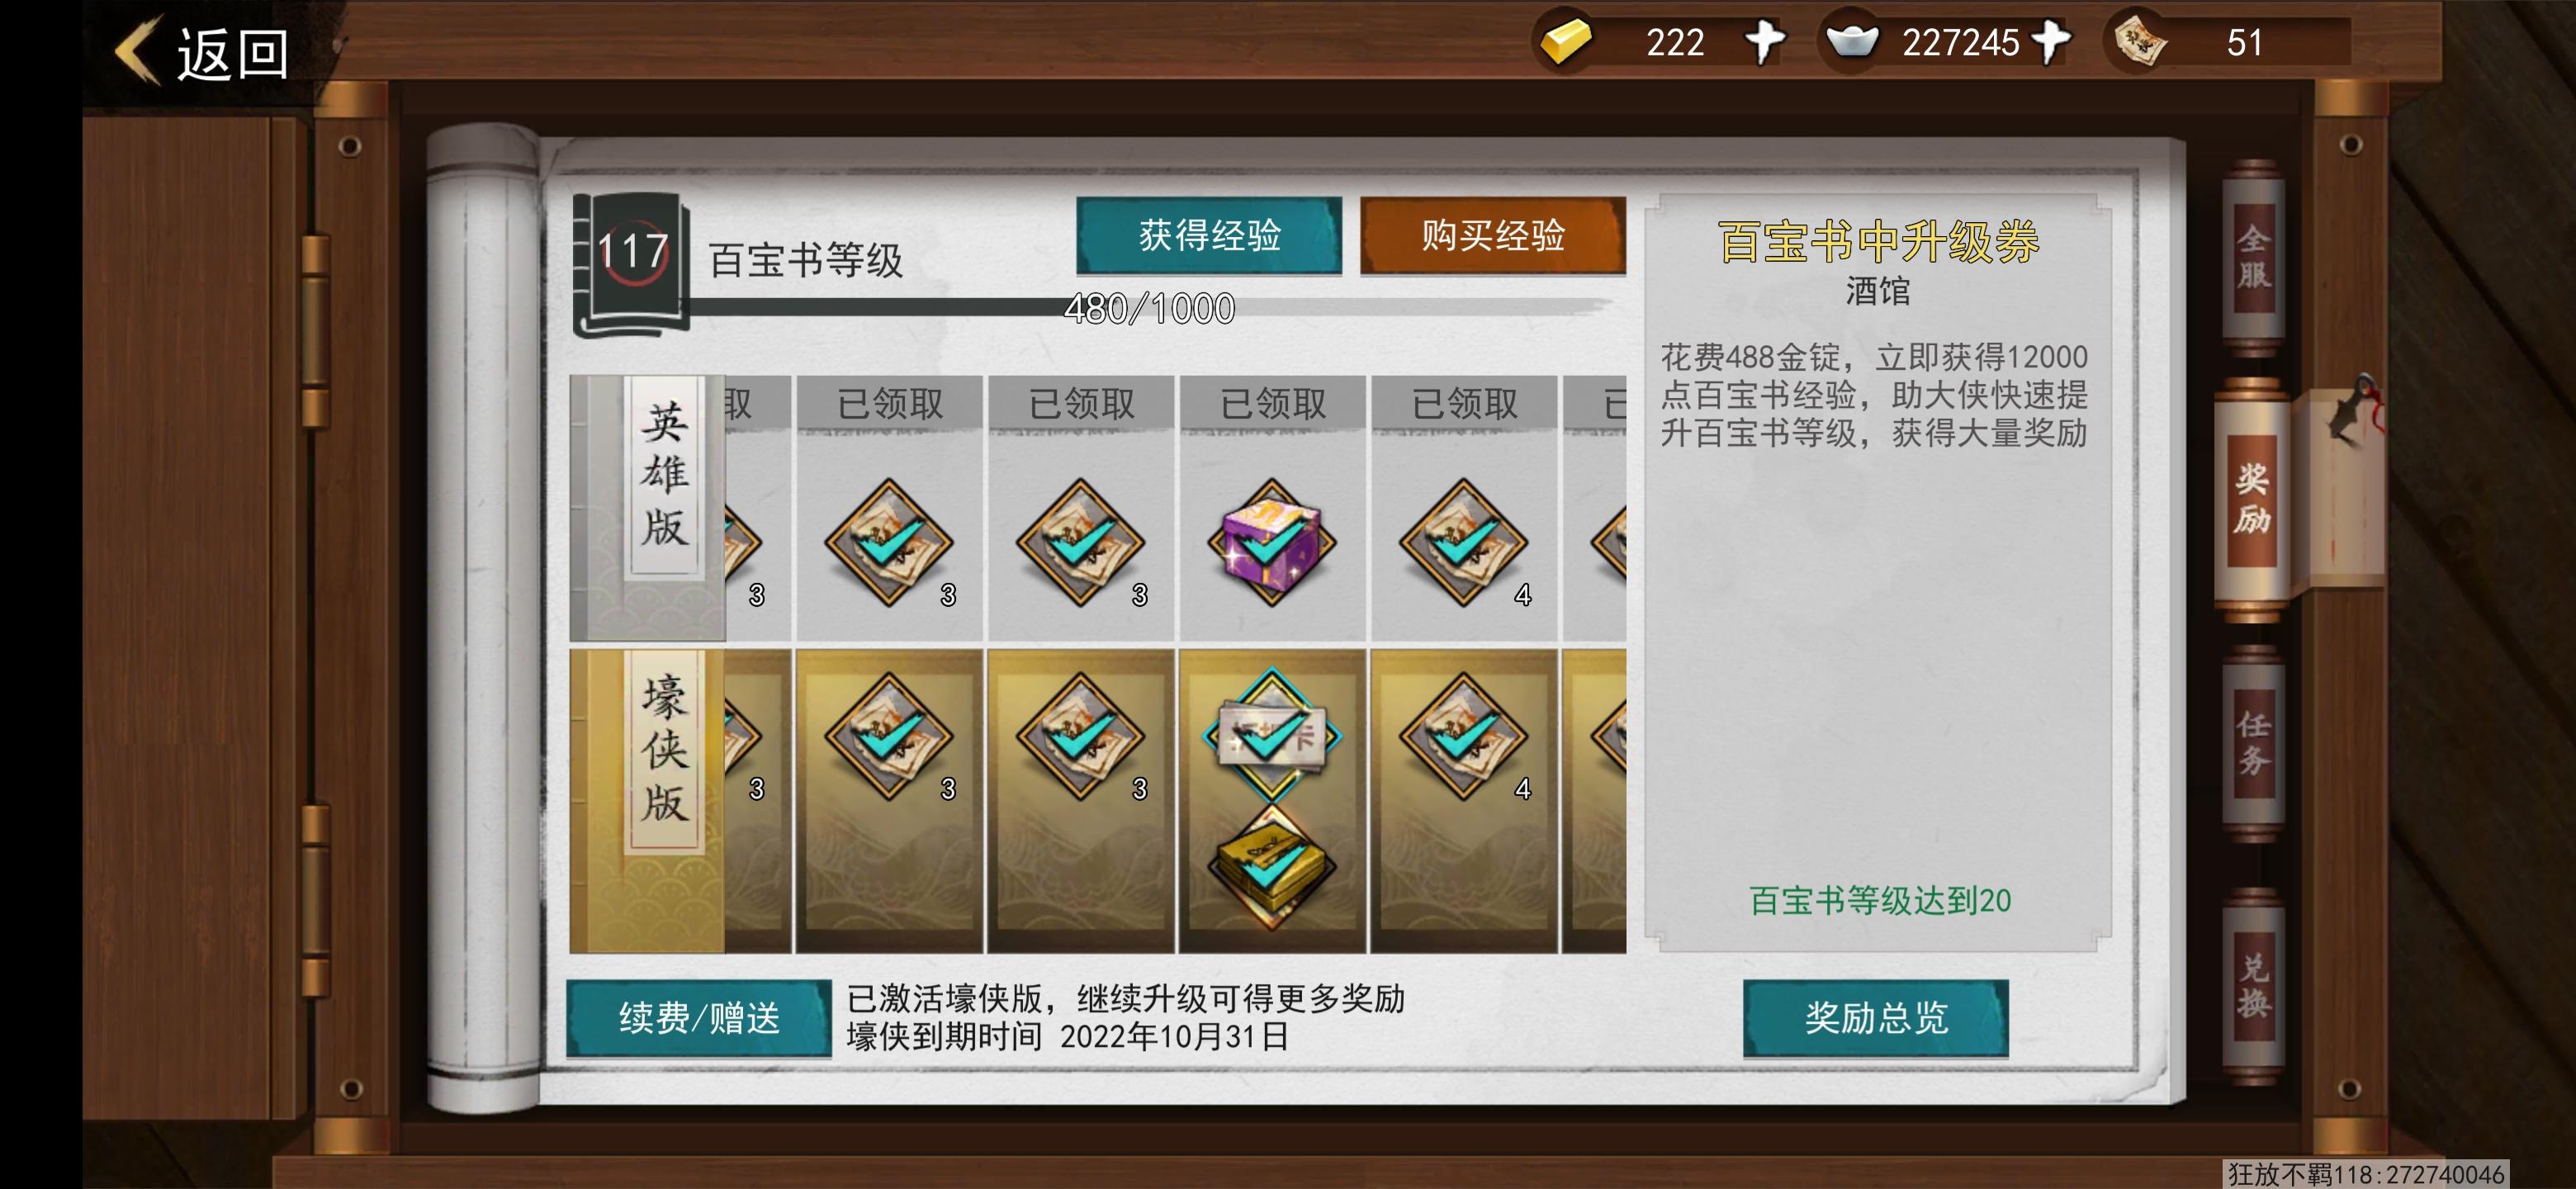This screenshot has width=2576, height=1189.
Task: Tap the gold ingot currency icon
Action: tap(1565, 42)
